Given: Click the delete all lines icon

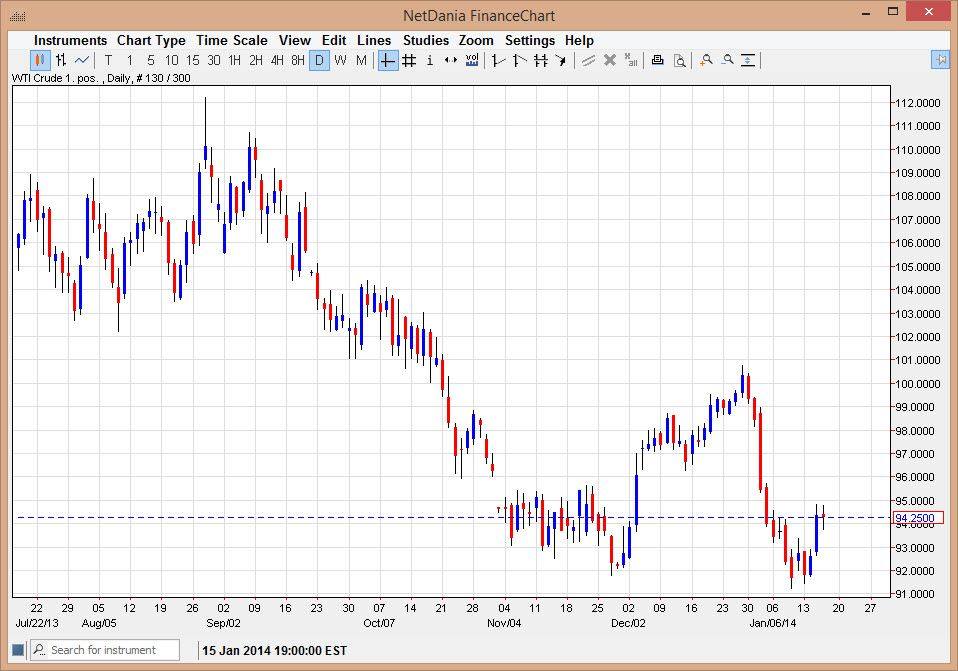Looking at the screenshot, I should coord(630,61).
